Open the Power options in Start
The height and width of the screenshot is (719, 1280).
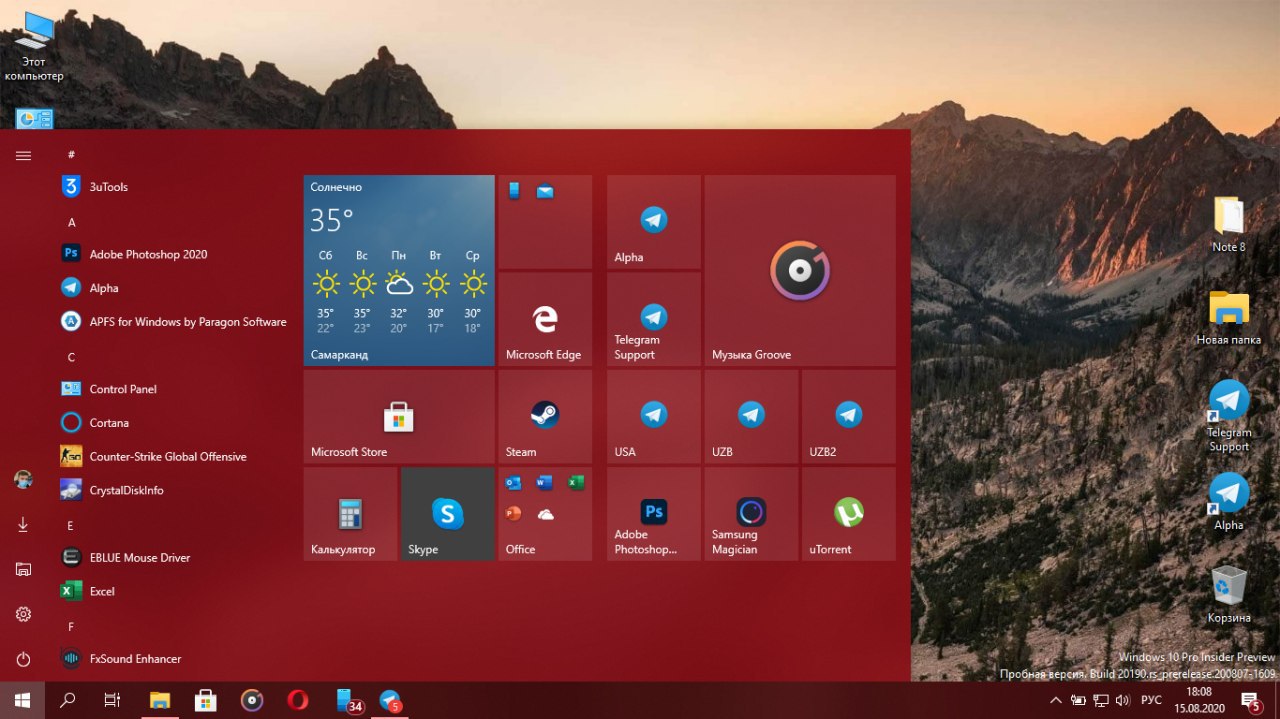pyautogui.click(x=23, y=659)
